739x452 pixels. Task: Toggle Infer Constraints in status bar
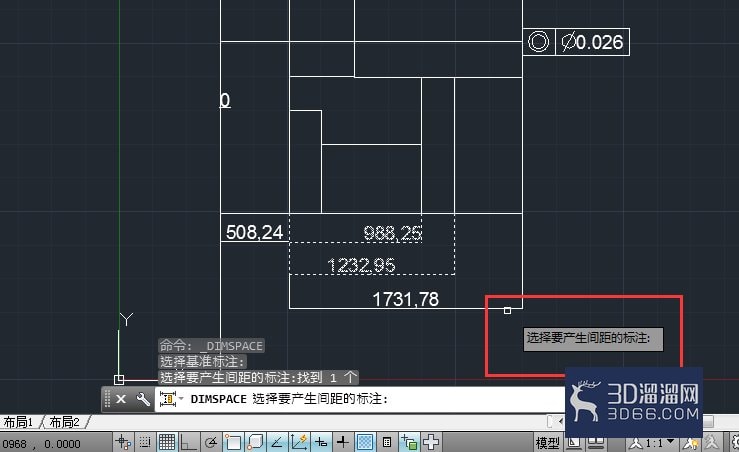coord(123,443)
